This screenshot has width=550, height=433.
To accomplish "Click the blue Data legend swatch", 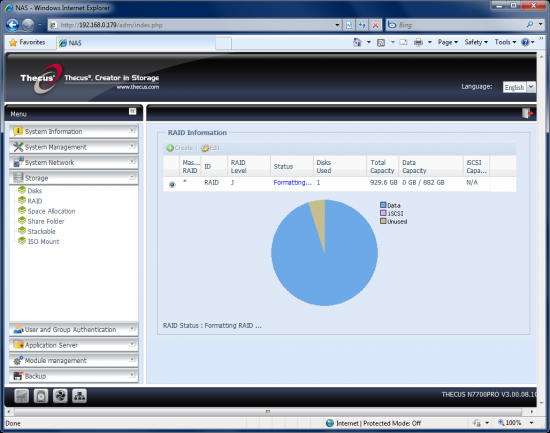I will [x=383, y=205].
